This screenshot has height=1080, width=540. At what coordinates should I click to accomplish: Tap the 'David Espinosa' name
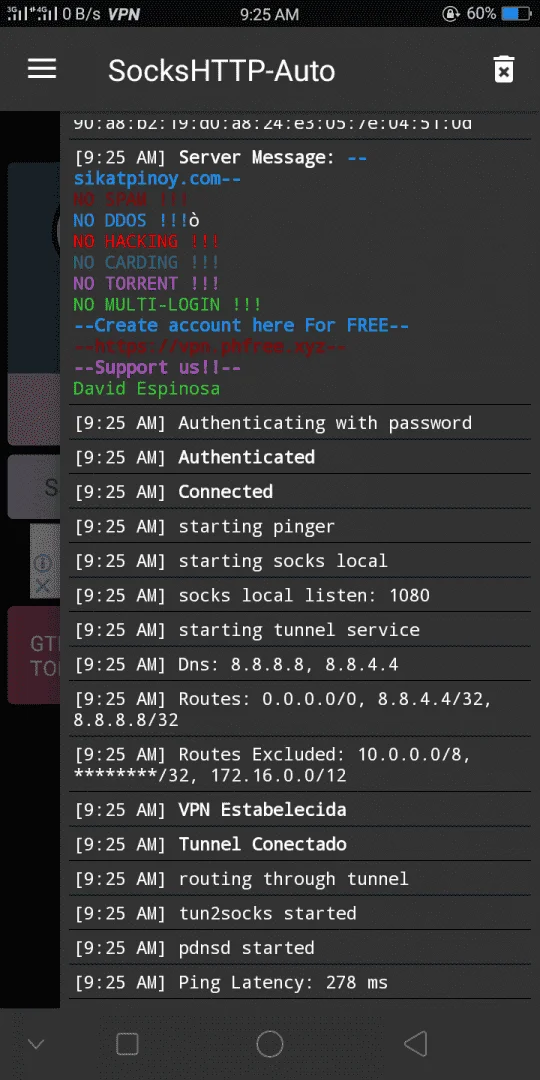pyautogui.click(x=146, y=388)
